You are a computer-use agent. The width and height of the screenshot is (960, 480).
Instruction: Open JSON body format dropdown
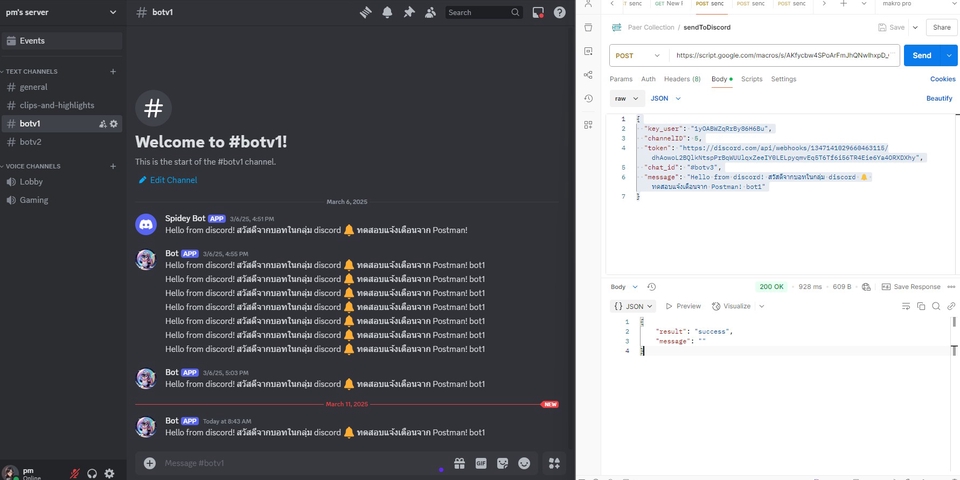pos(666,98)
